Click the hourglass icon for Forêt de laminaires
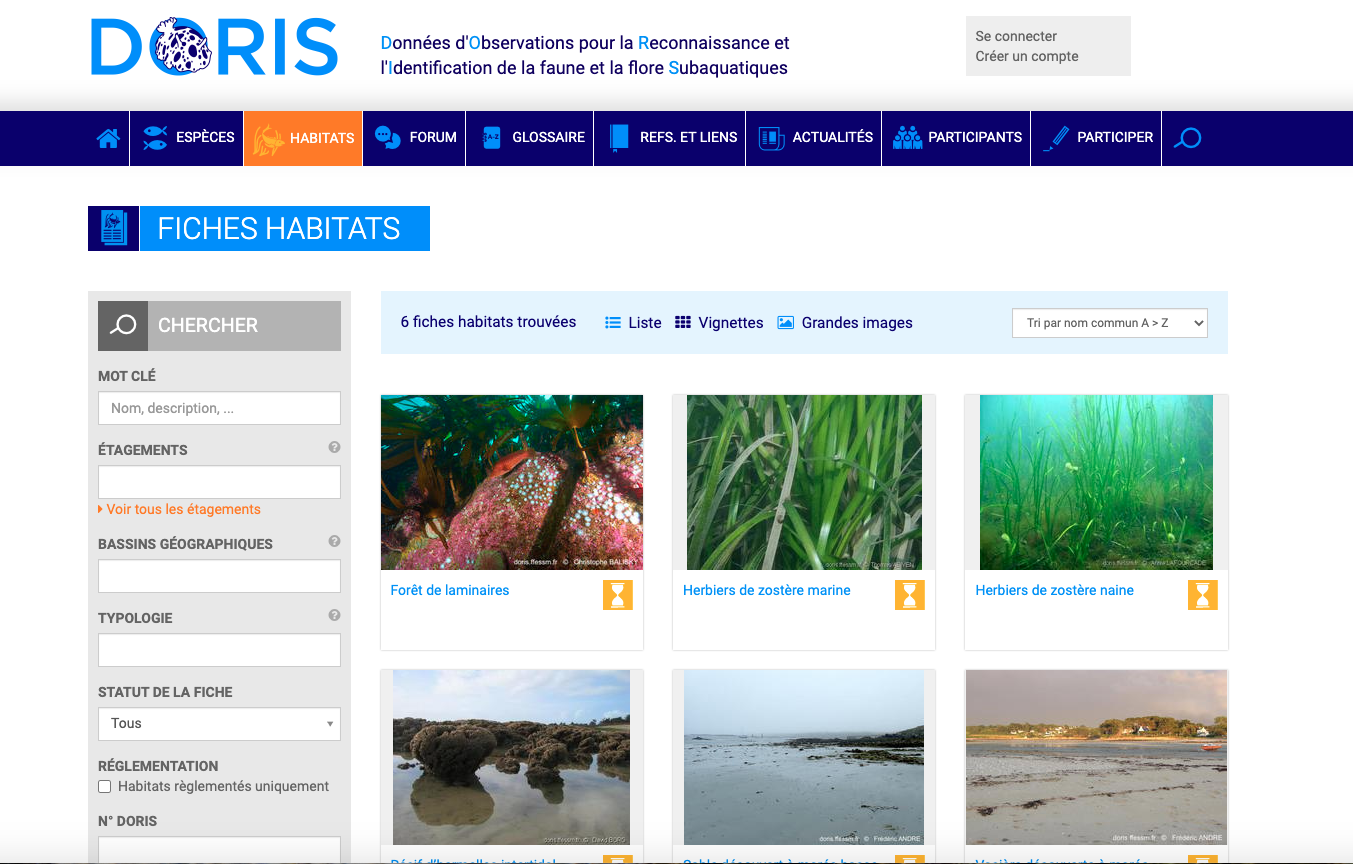 click(618, 595)
